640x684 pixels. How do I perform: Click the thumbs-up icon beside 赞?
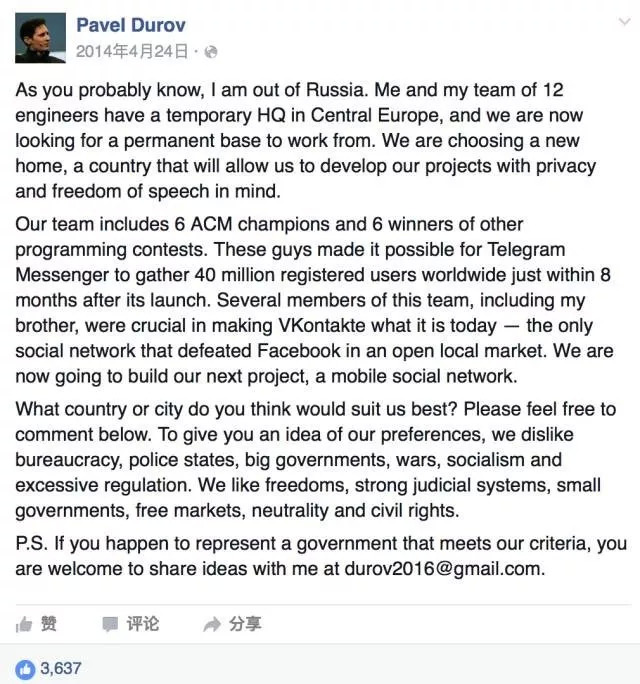(x=24, y=624)
